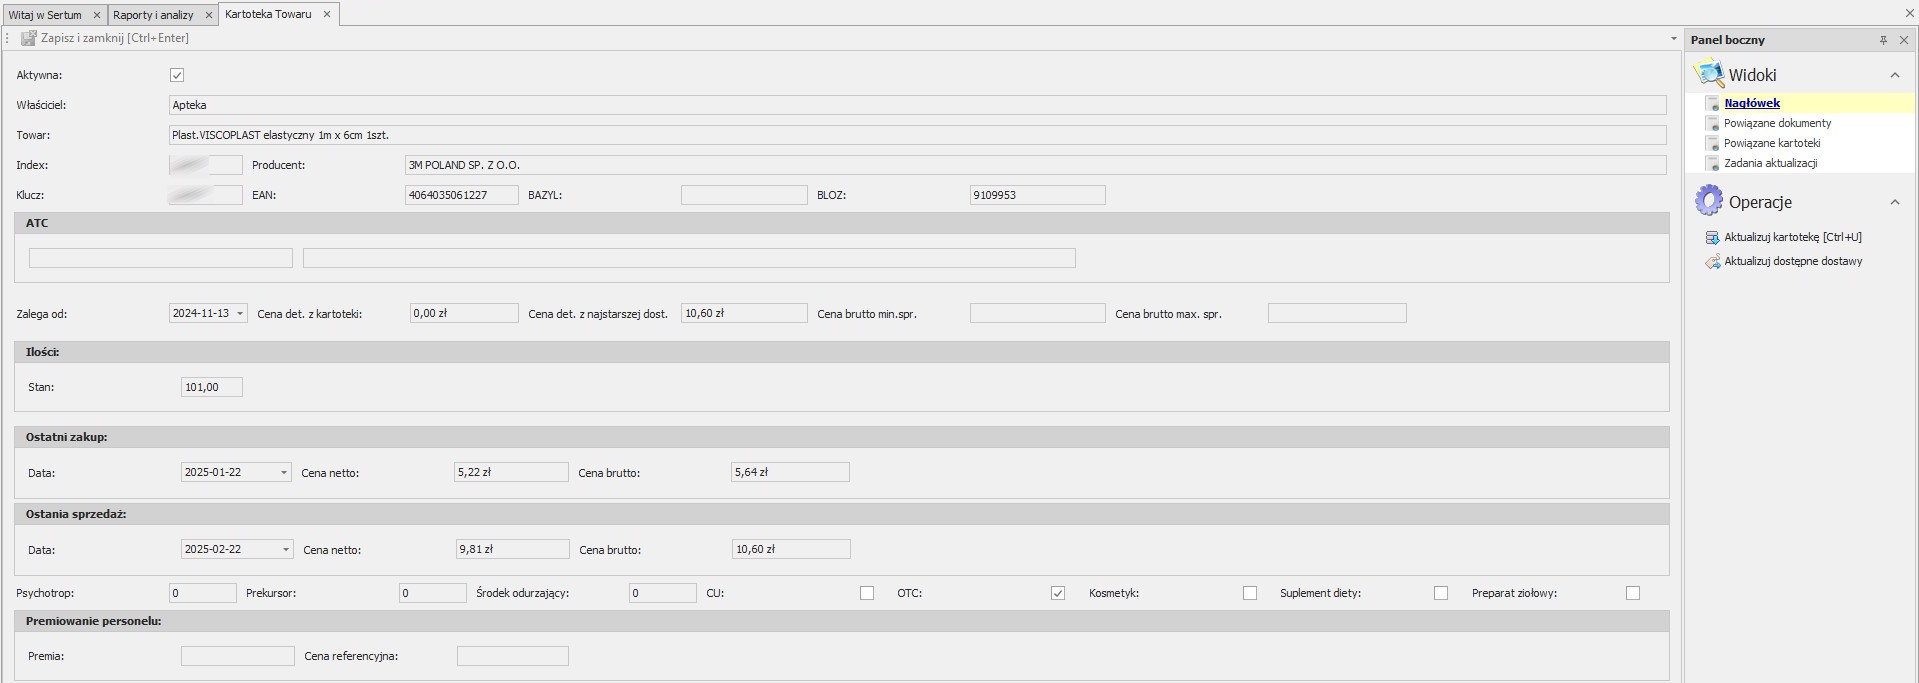Open the Nagłówek view link

coord(1752,103)
